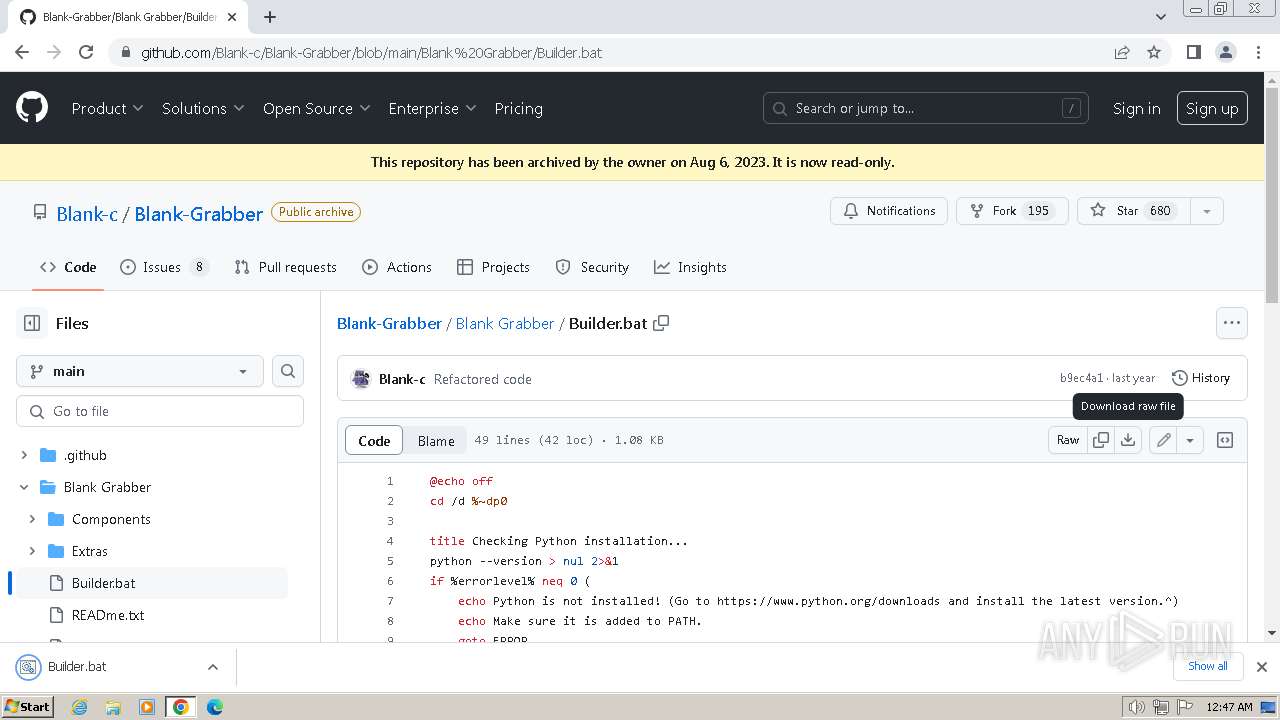Viewport: 1280px width, 720px height.
Task: Open Star lists dropdown arrow
Action: (1207, 211)
